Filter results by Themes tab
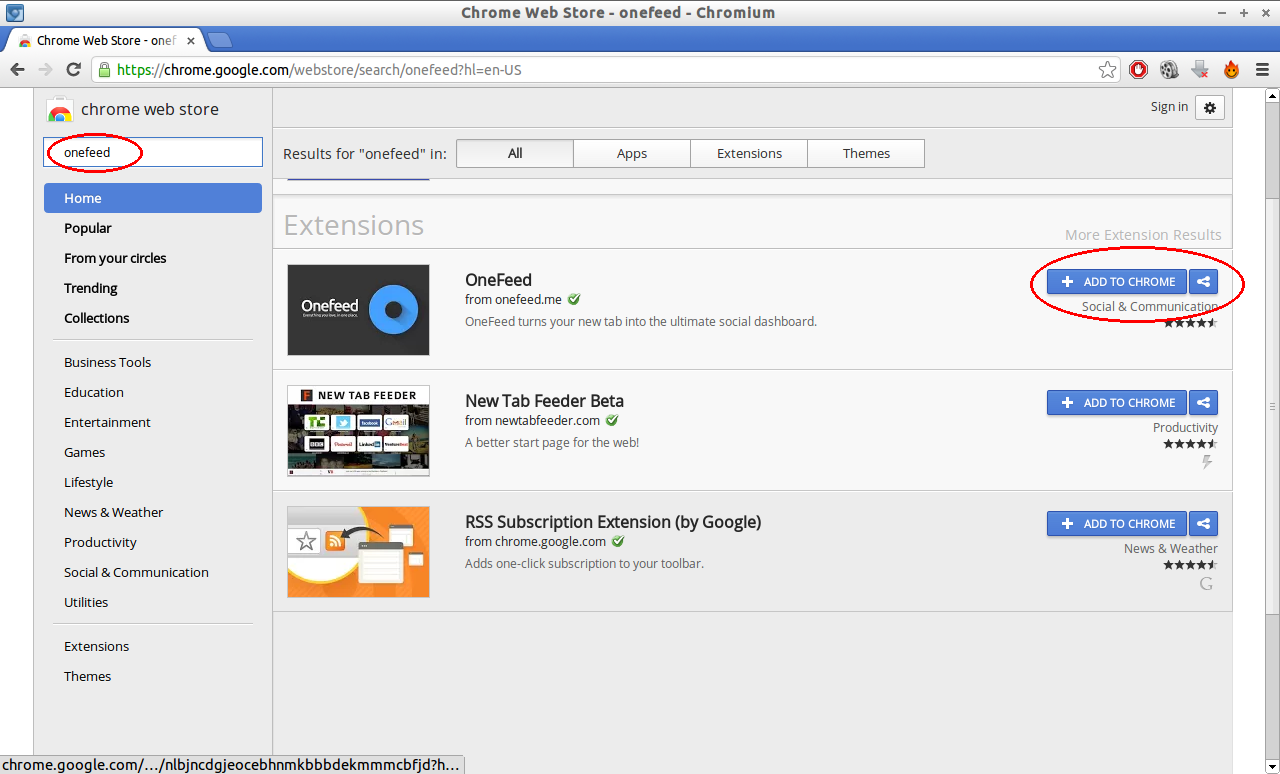The width and height of the screenshot is (1280, 774). pos(866,153)
